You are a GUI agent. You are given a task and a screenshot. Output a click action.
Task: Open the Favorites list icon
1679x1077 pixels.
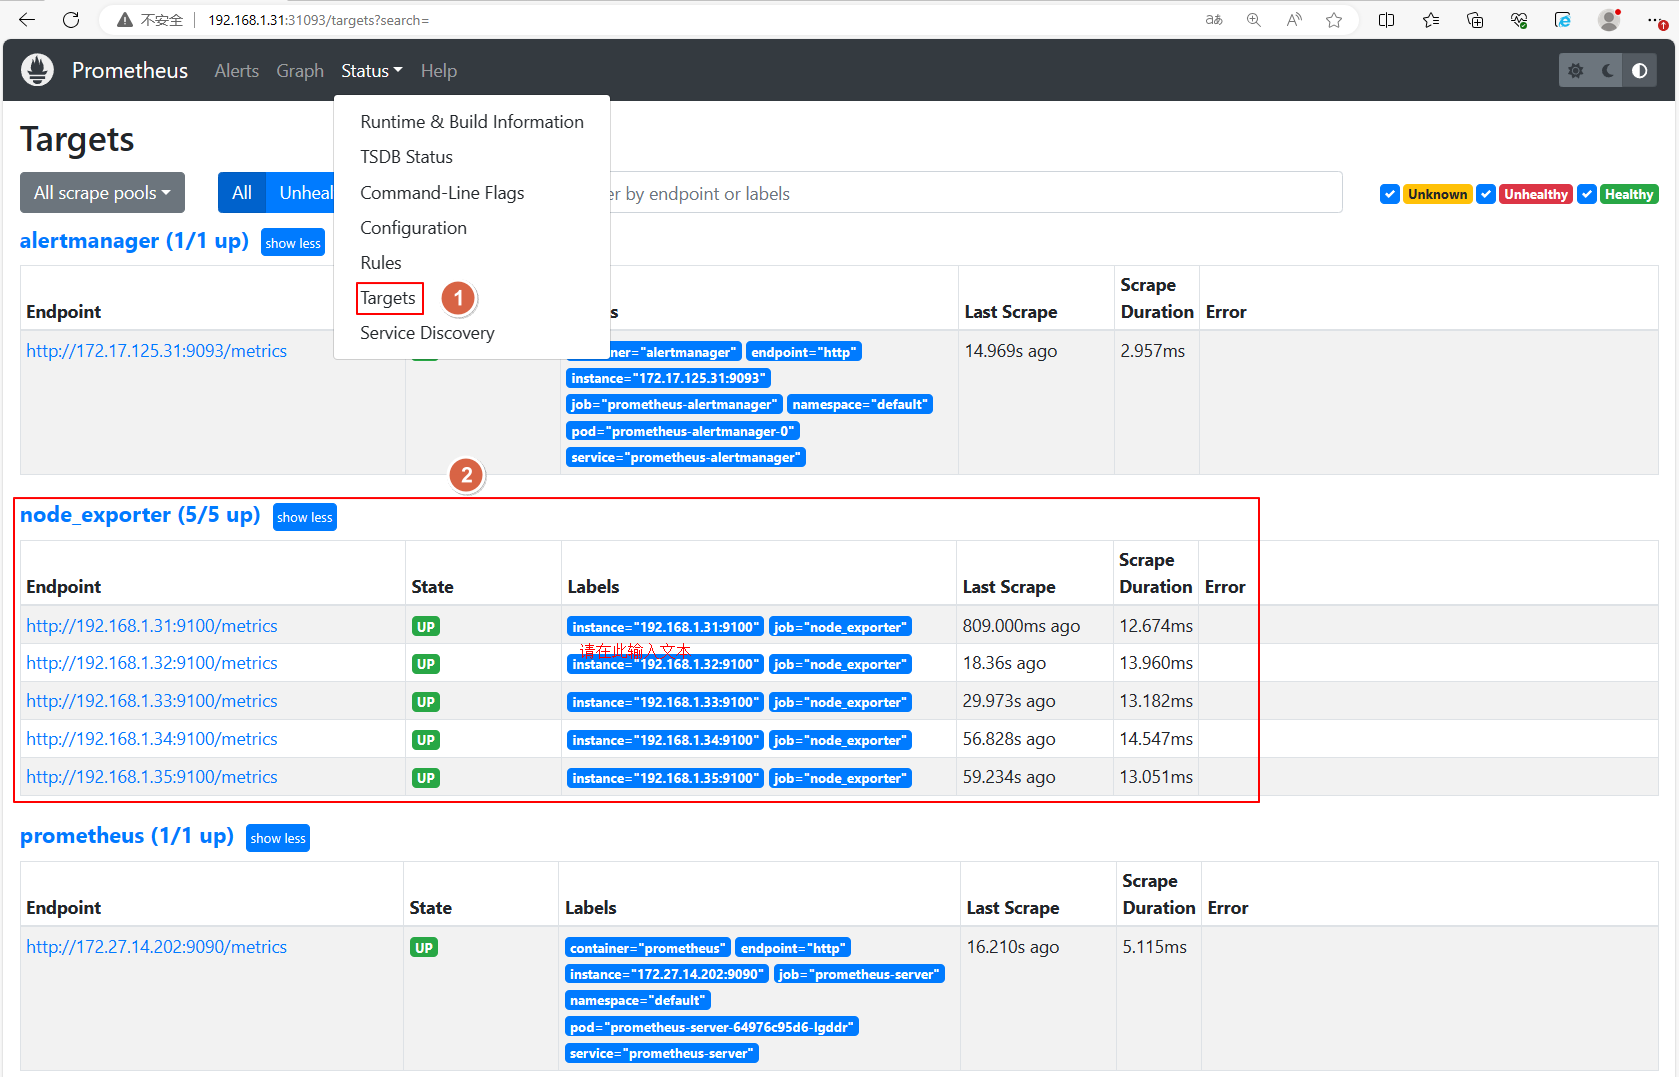(x=1431, y=20)
